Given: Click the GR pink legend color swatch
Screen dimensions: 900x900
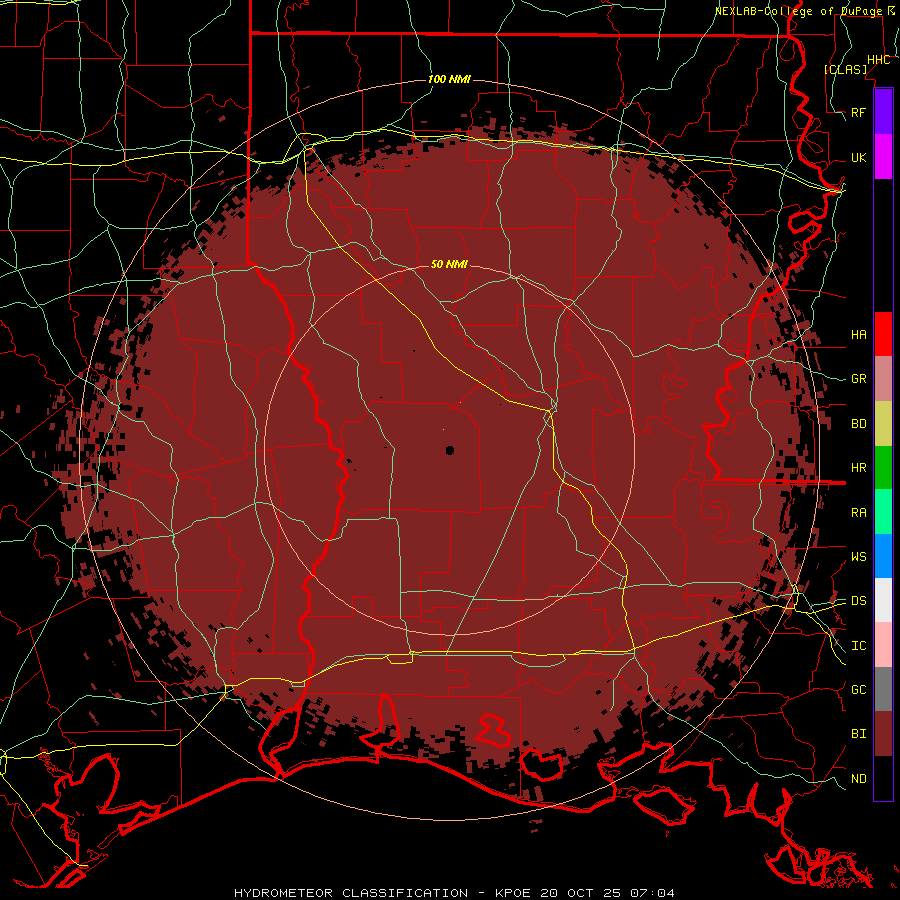Looking at the screenshot, I should tap(883, 379).
